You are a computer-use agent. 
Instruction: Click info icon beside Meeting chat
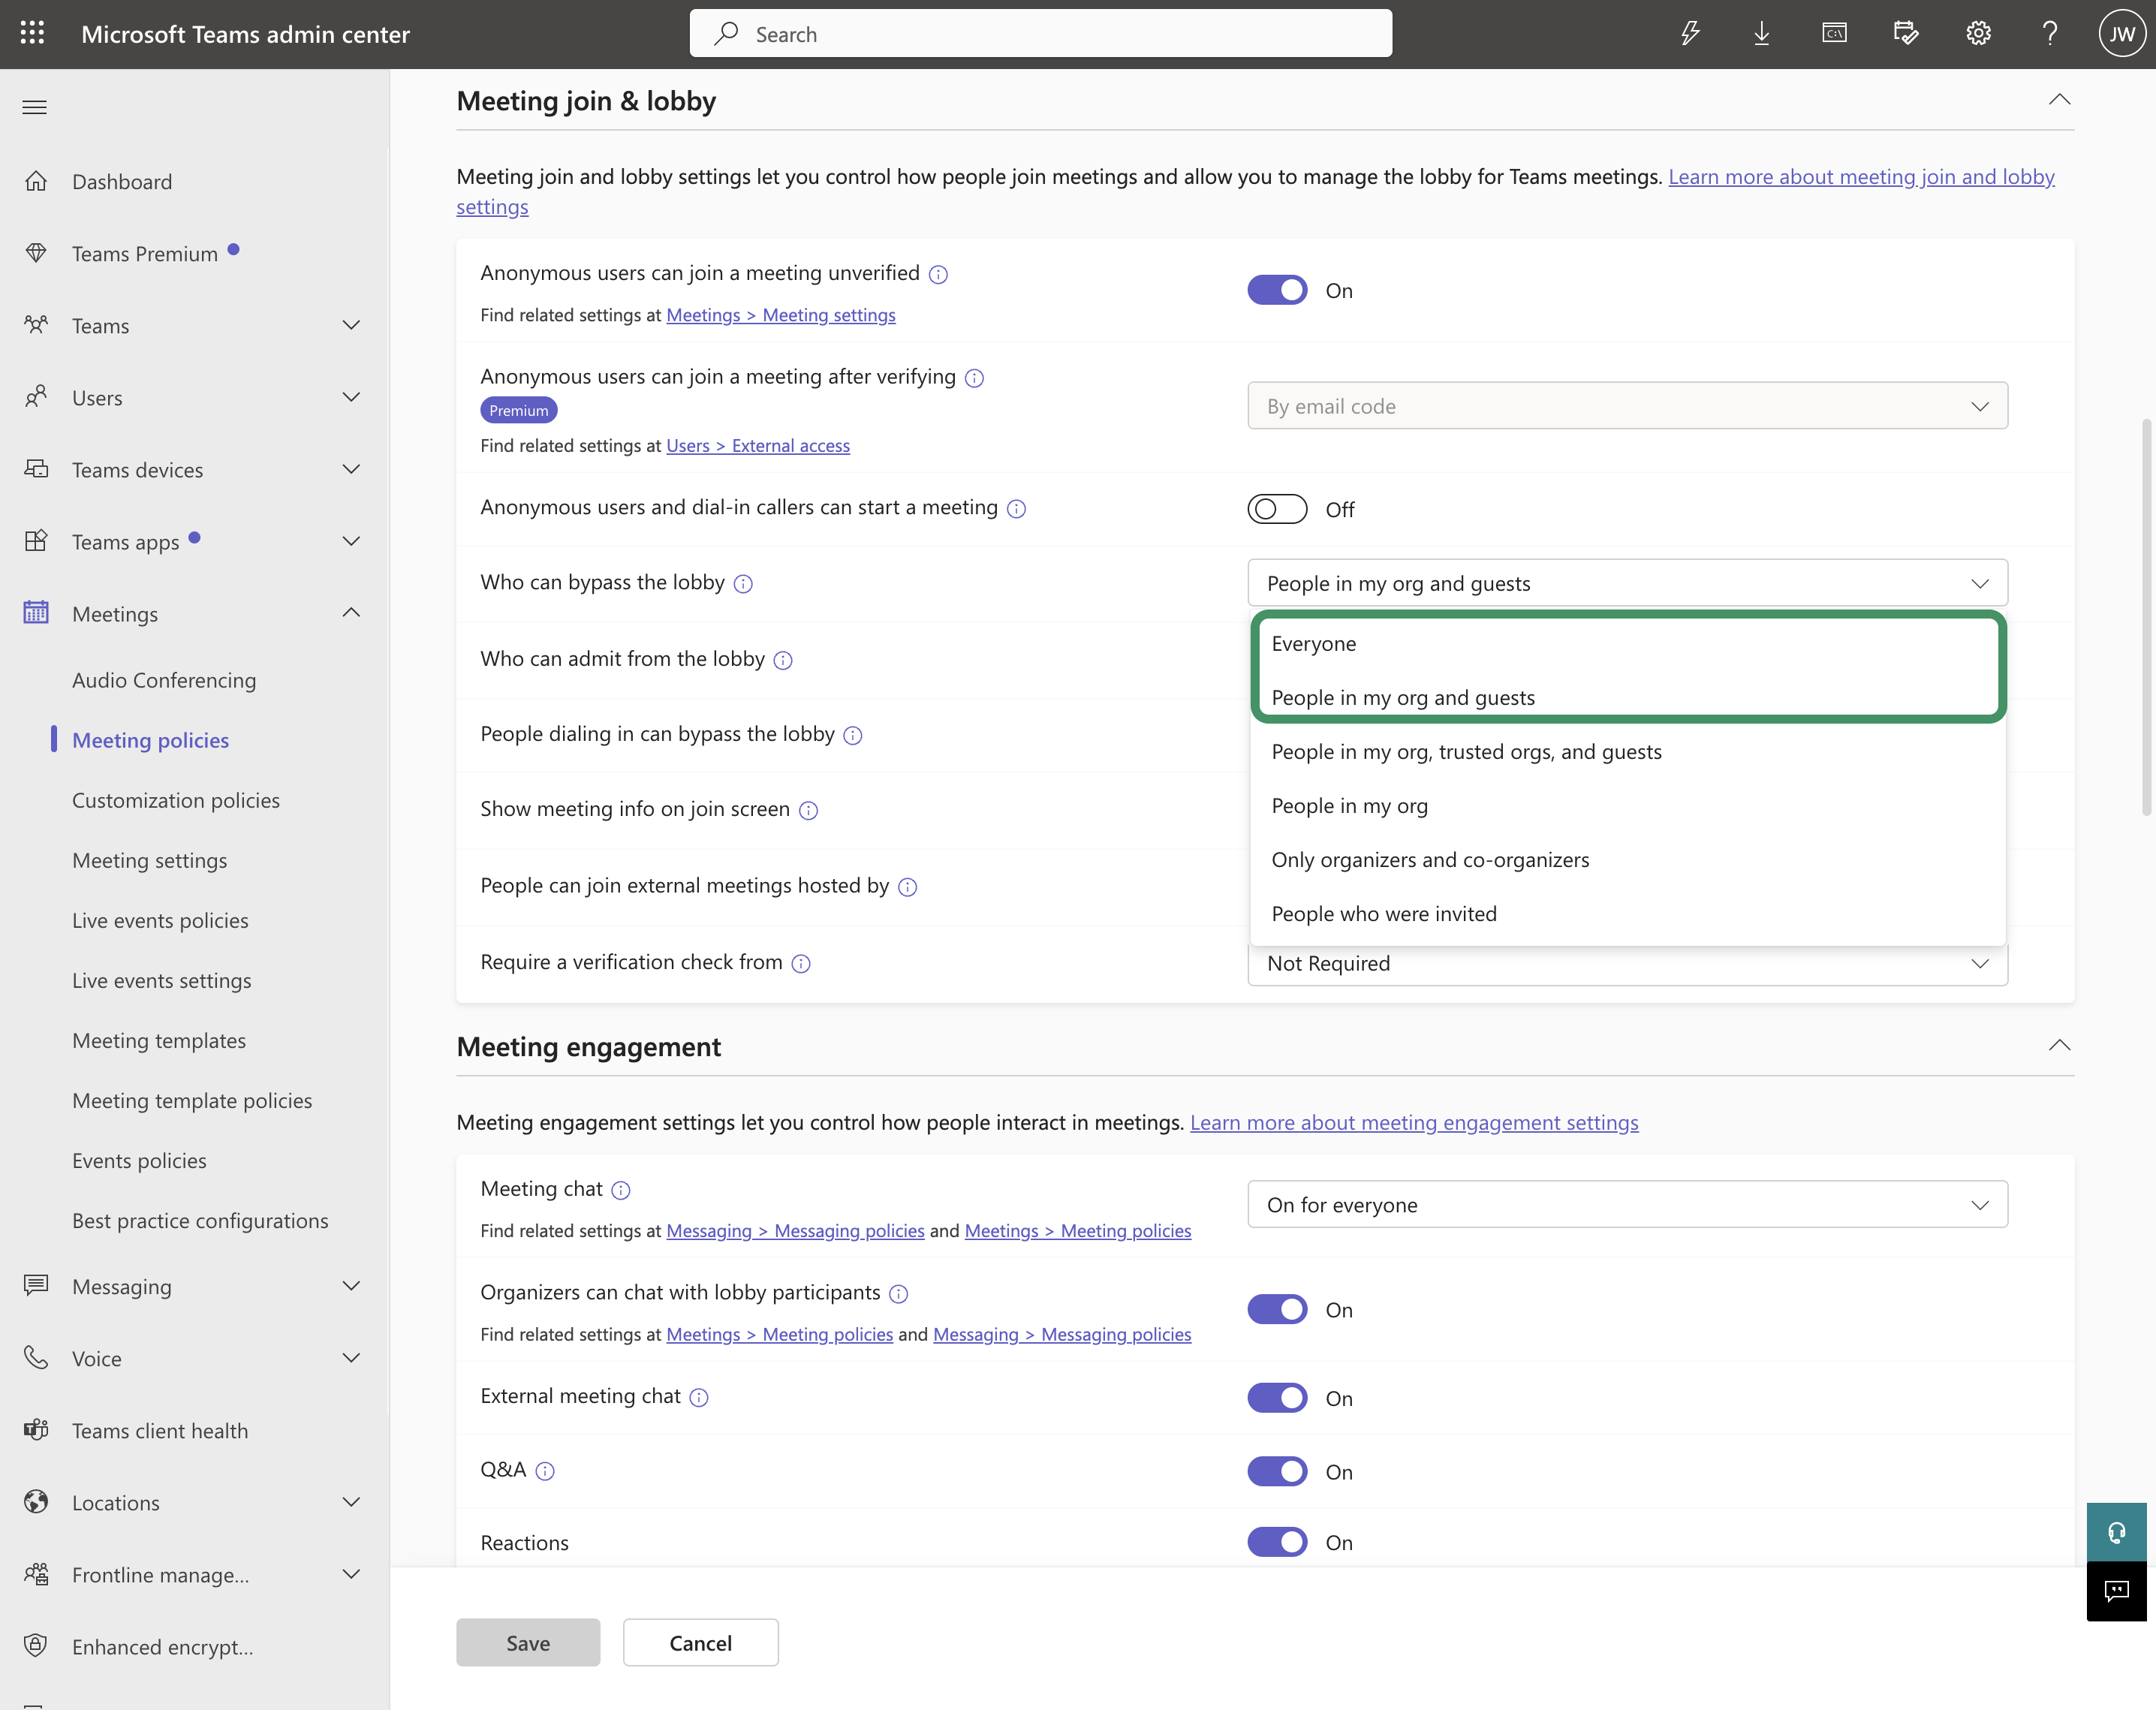coord(621,1190)
